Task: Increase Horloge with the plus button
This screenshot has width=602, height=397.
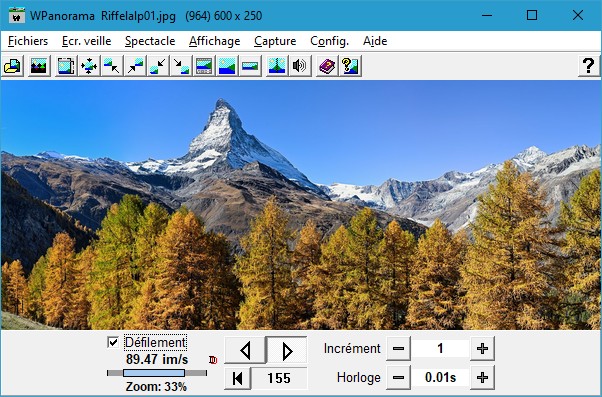Action: pyautogui.click(x=482, y=377)
